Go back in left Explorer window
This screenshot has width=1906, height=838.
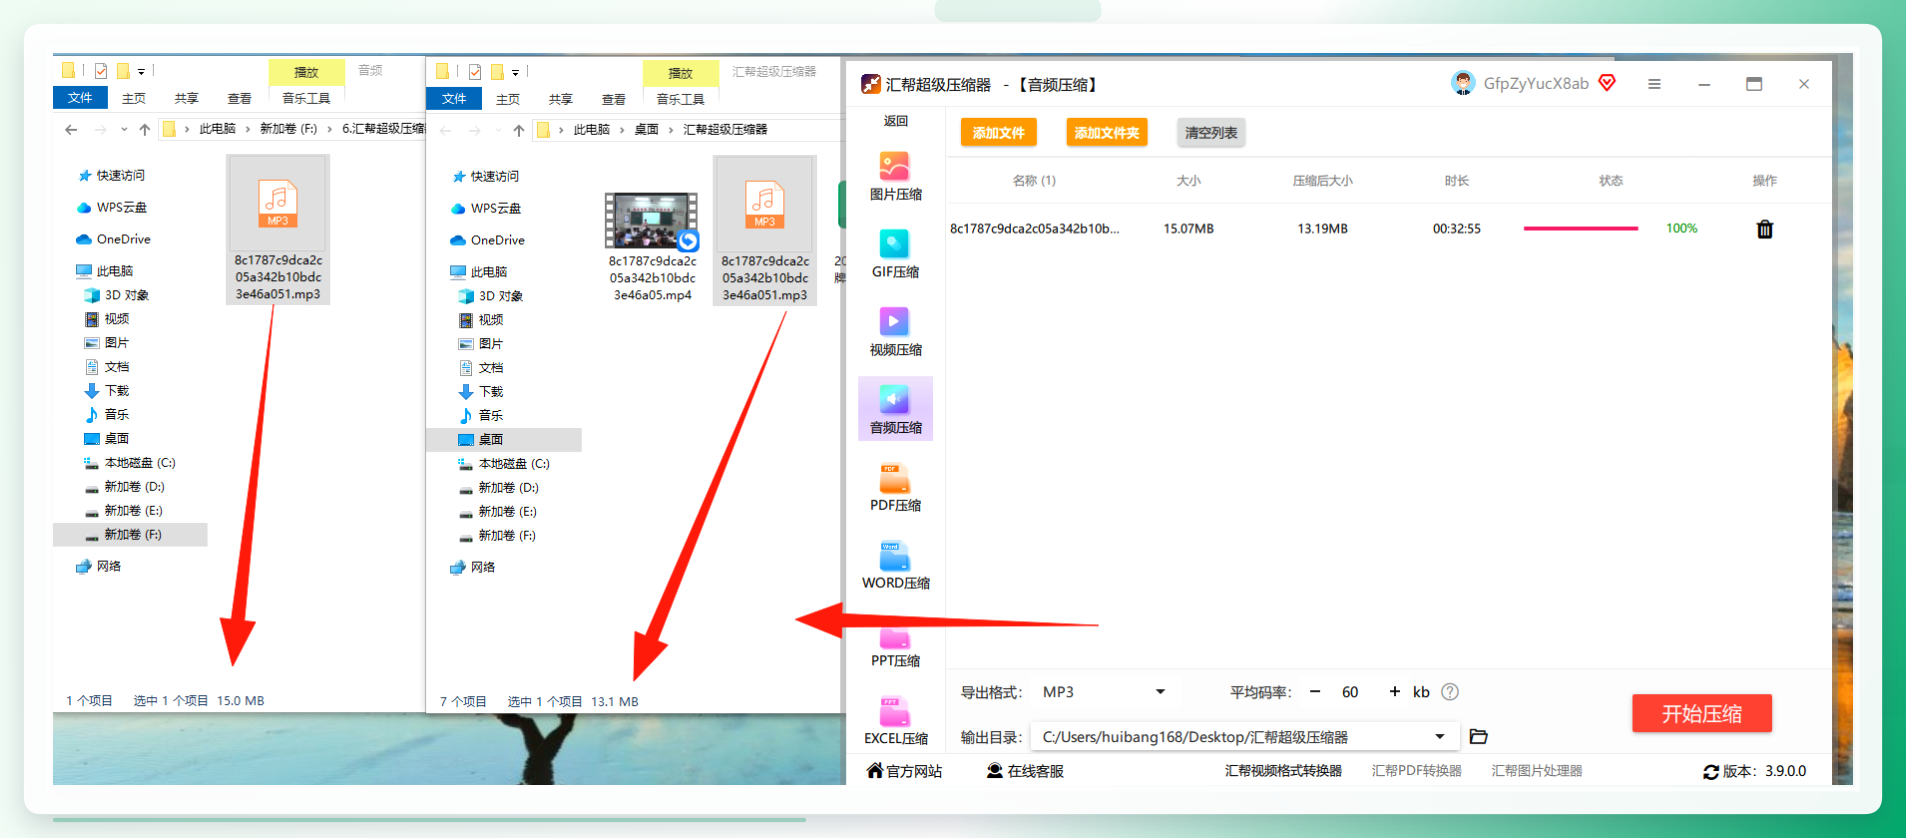(71, 129)
